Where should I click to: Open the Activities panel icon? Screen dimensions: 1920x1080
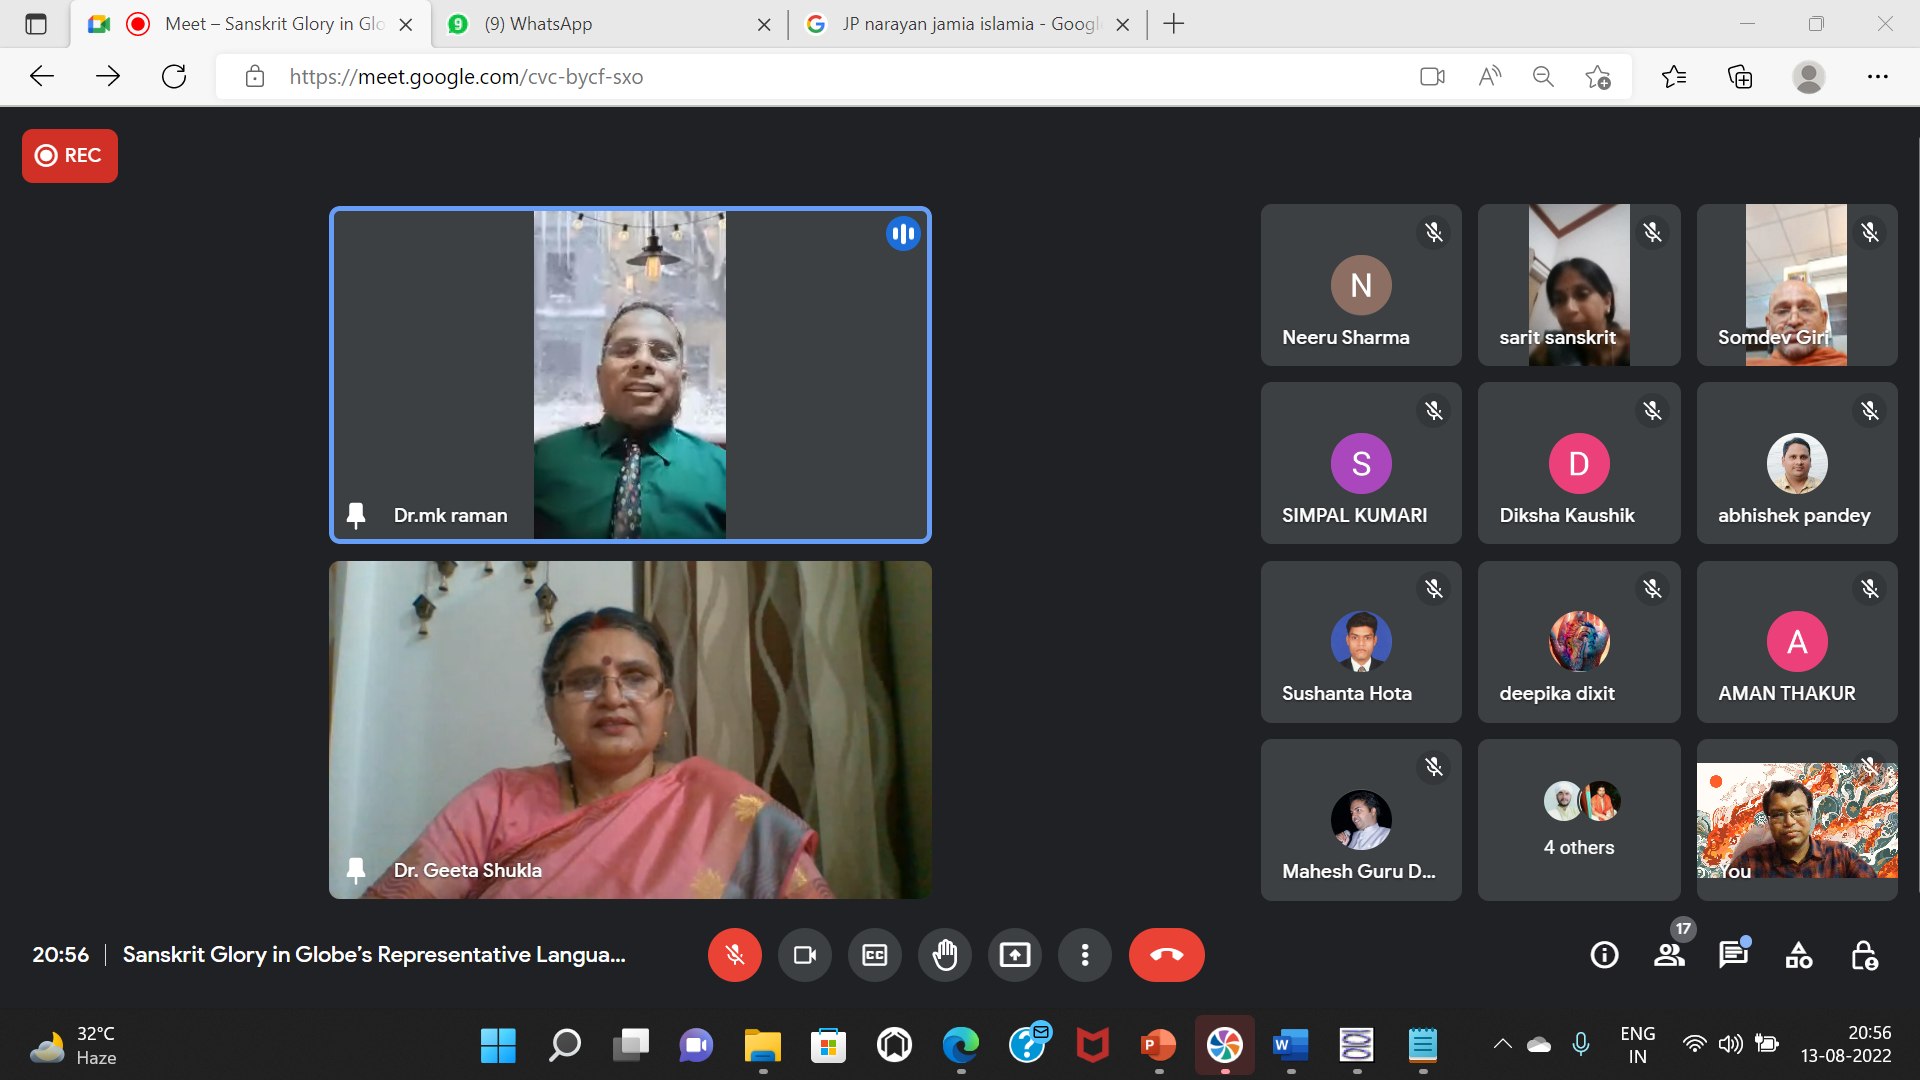pos(1798,955)
